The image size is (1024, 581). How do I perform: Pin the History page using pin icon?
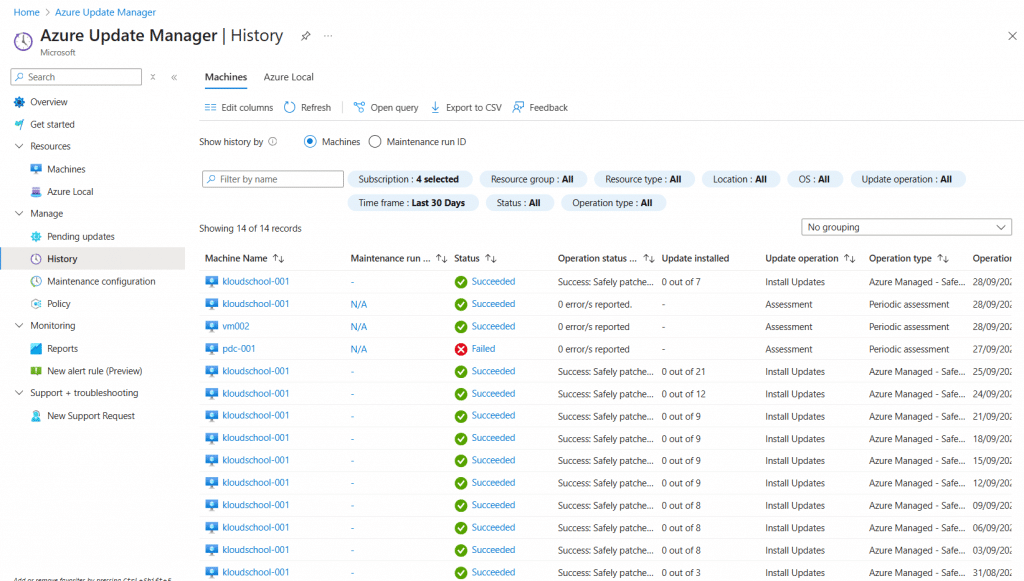click(x=305, y=36)
